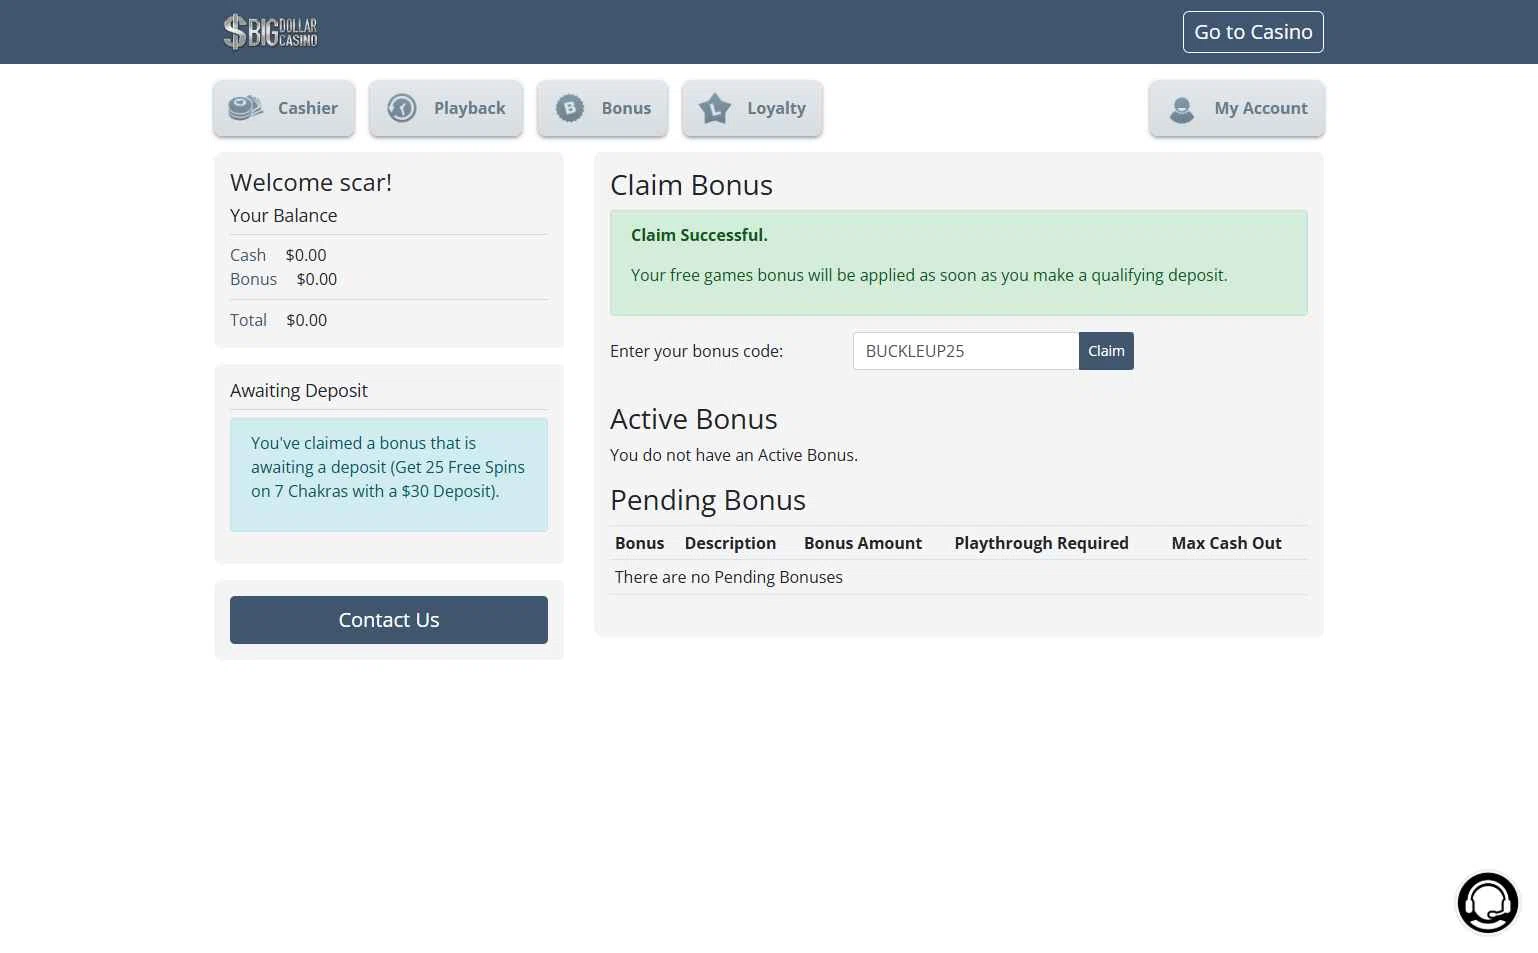Click the Max Cash Out column header
The height and width of the screenshot is (953, 1538).
tap(1226, 543)
